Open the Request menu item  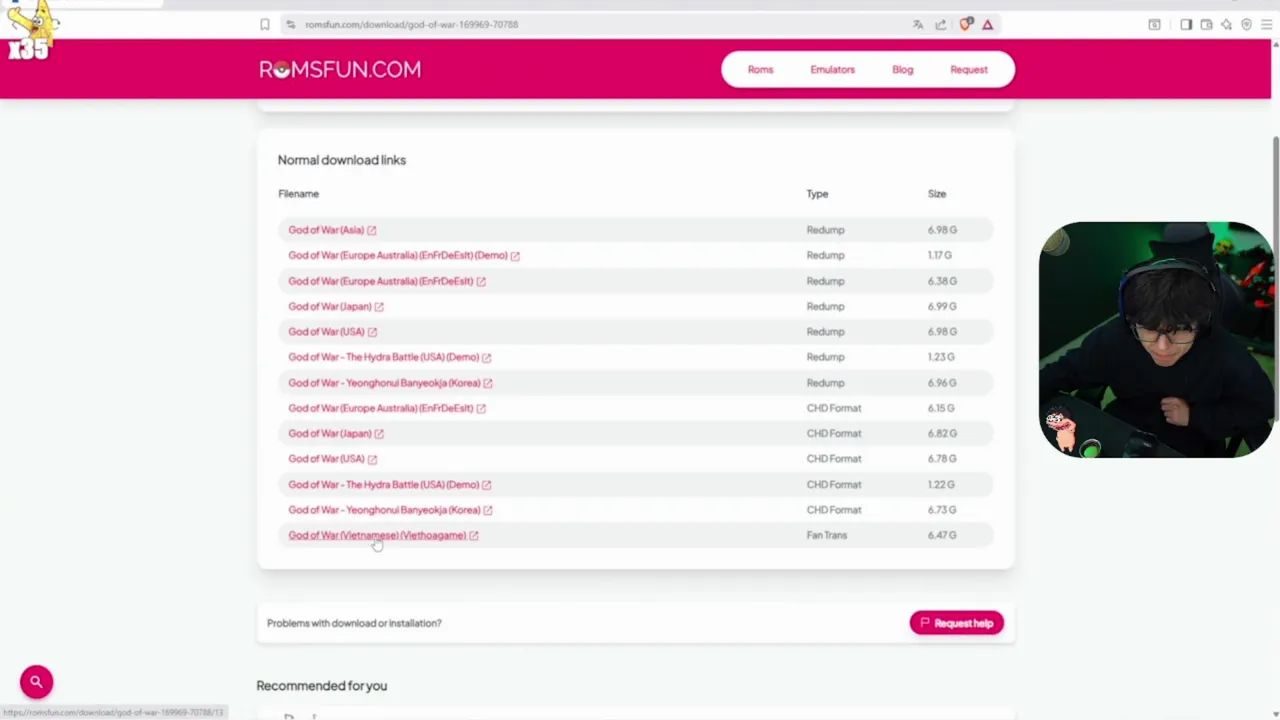pyautogui.click(x=968, y=70)
